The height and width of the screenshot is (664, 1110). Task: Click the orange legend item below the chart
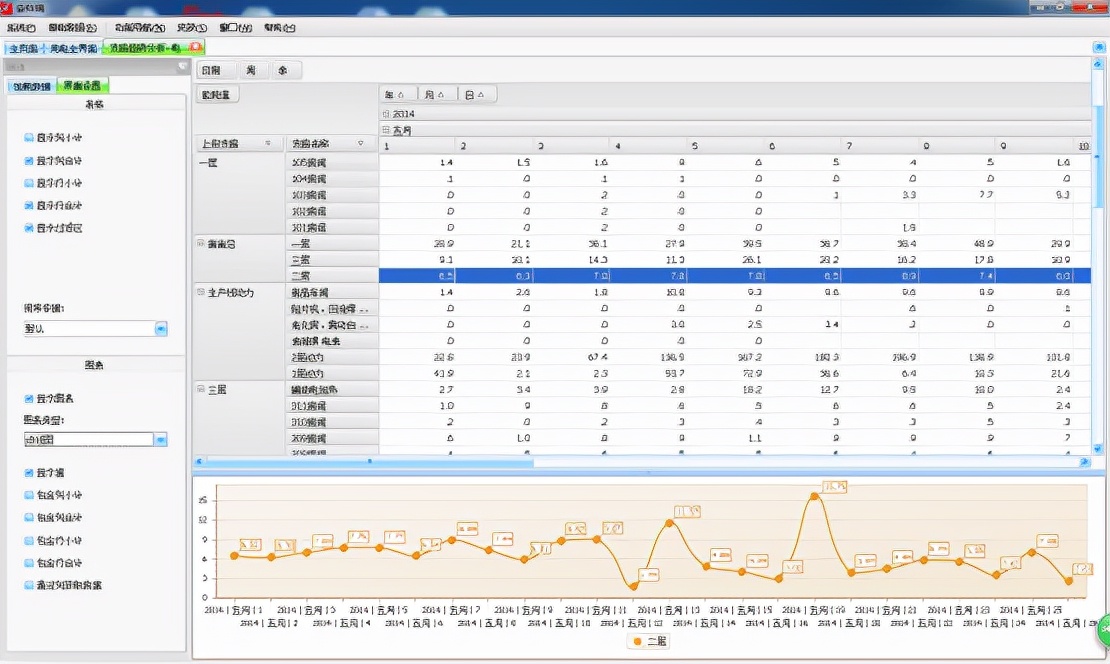[x=649, y=641]
